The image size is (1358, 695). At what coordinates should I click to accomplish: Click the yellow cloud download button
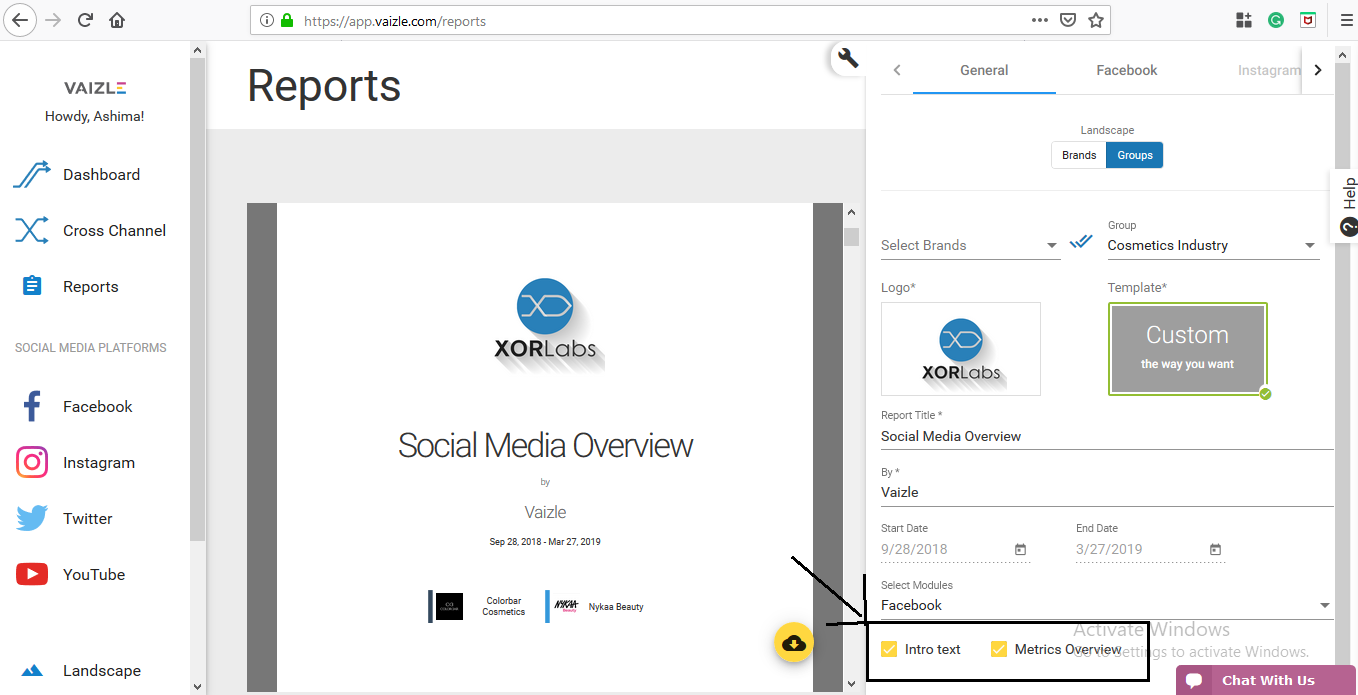click(794, 643)
